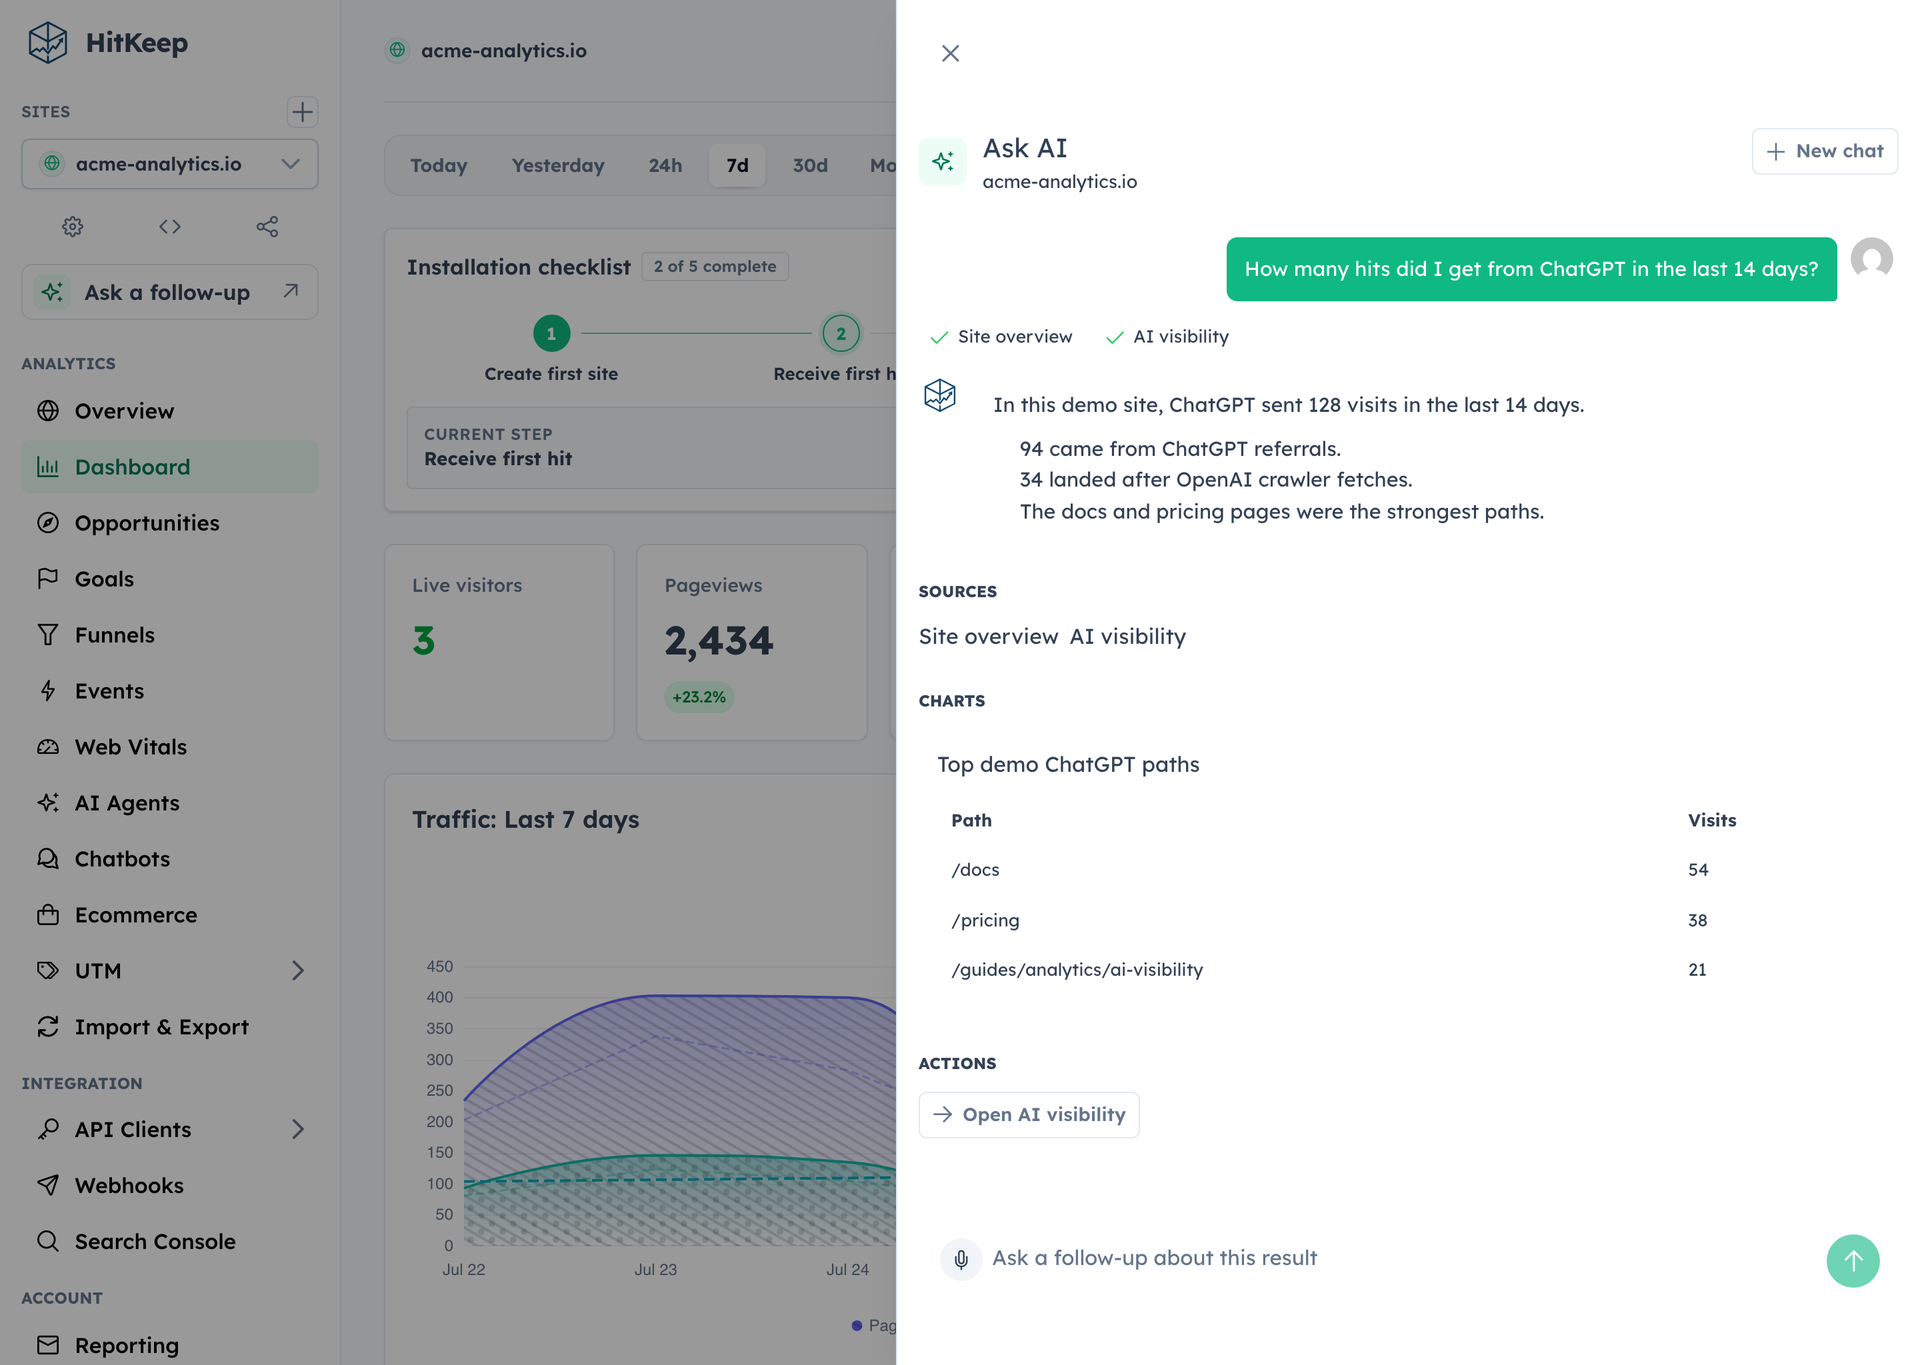
Task: Open tracking code snippet icon
Action: click(x=170, y=227)
